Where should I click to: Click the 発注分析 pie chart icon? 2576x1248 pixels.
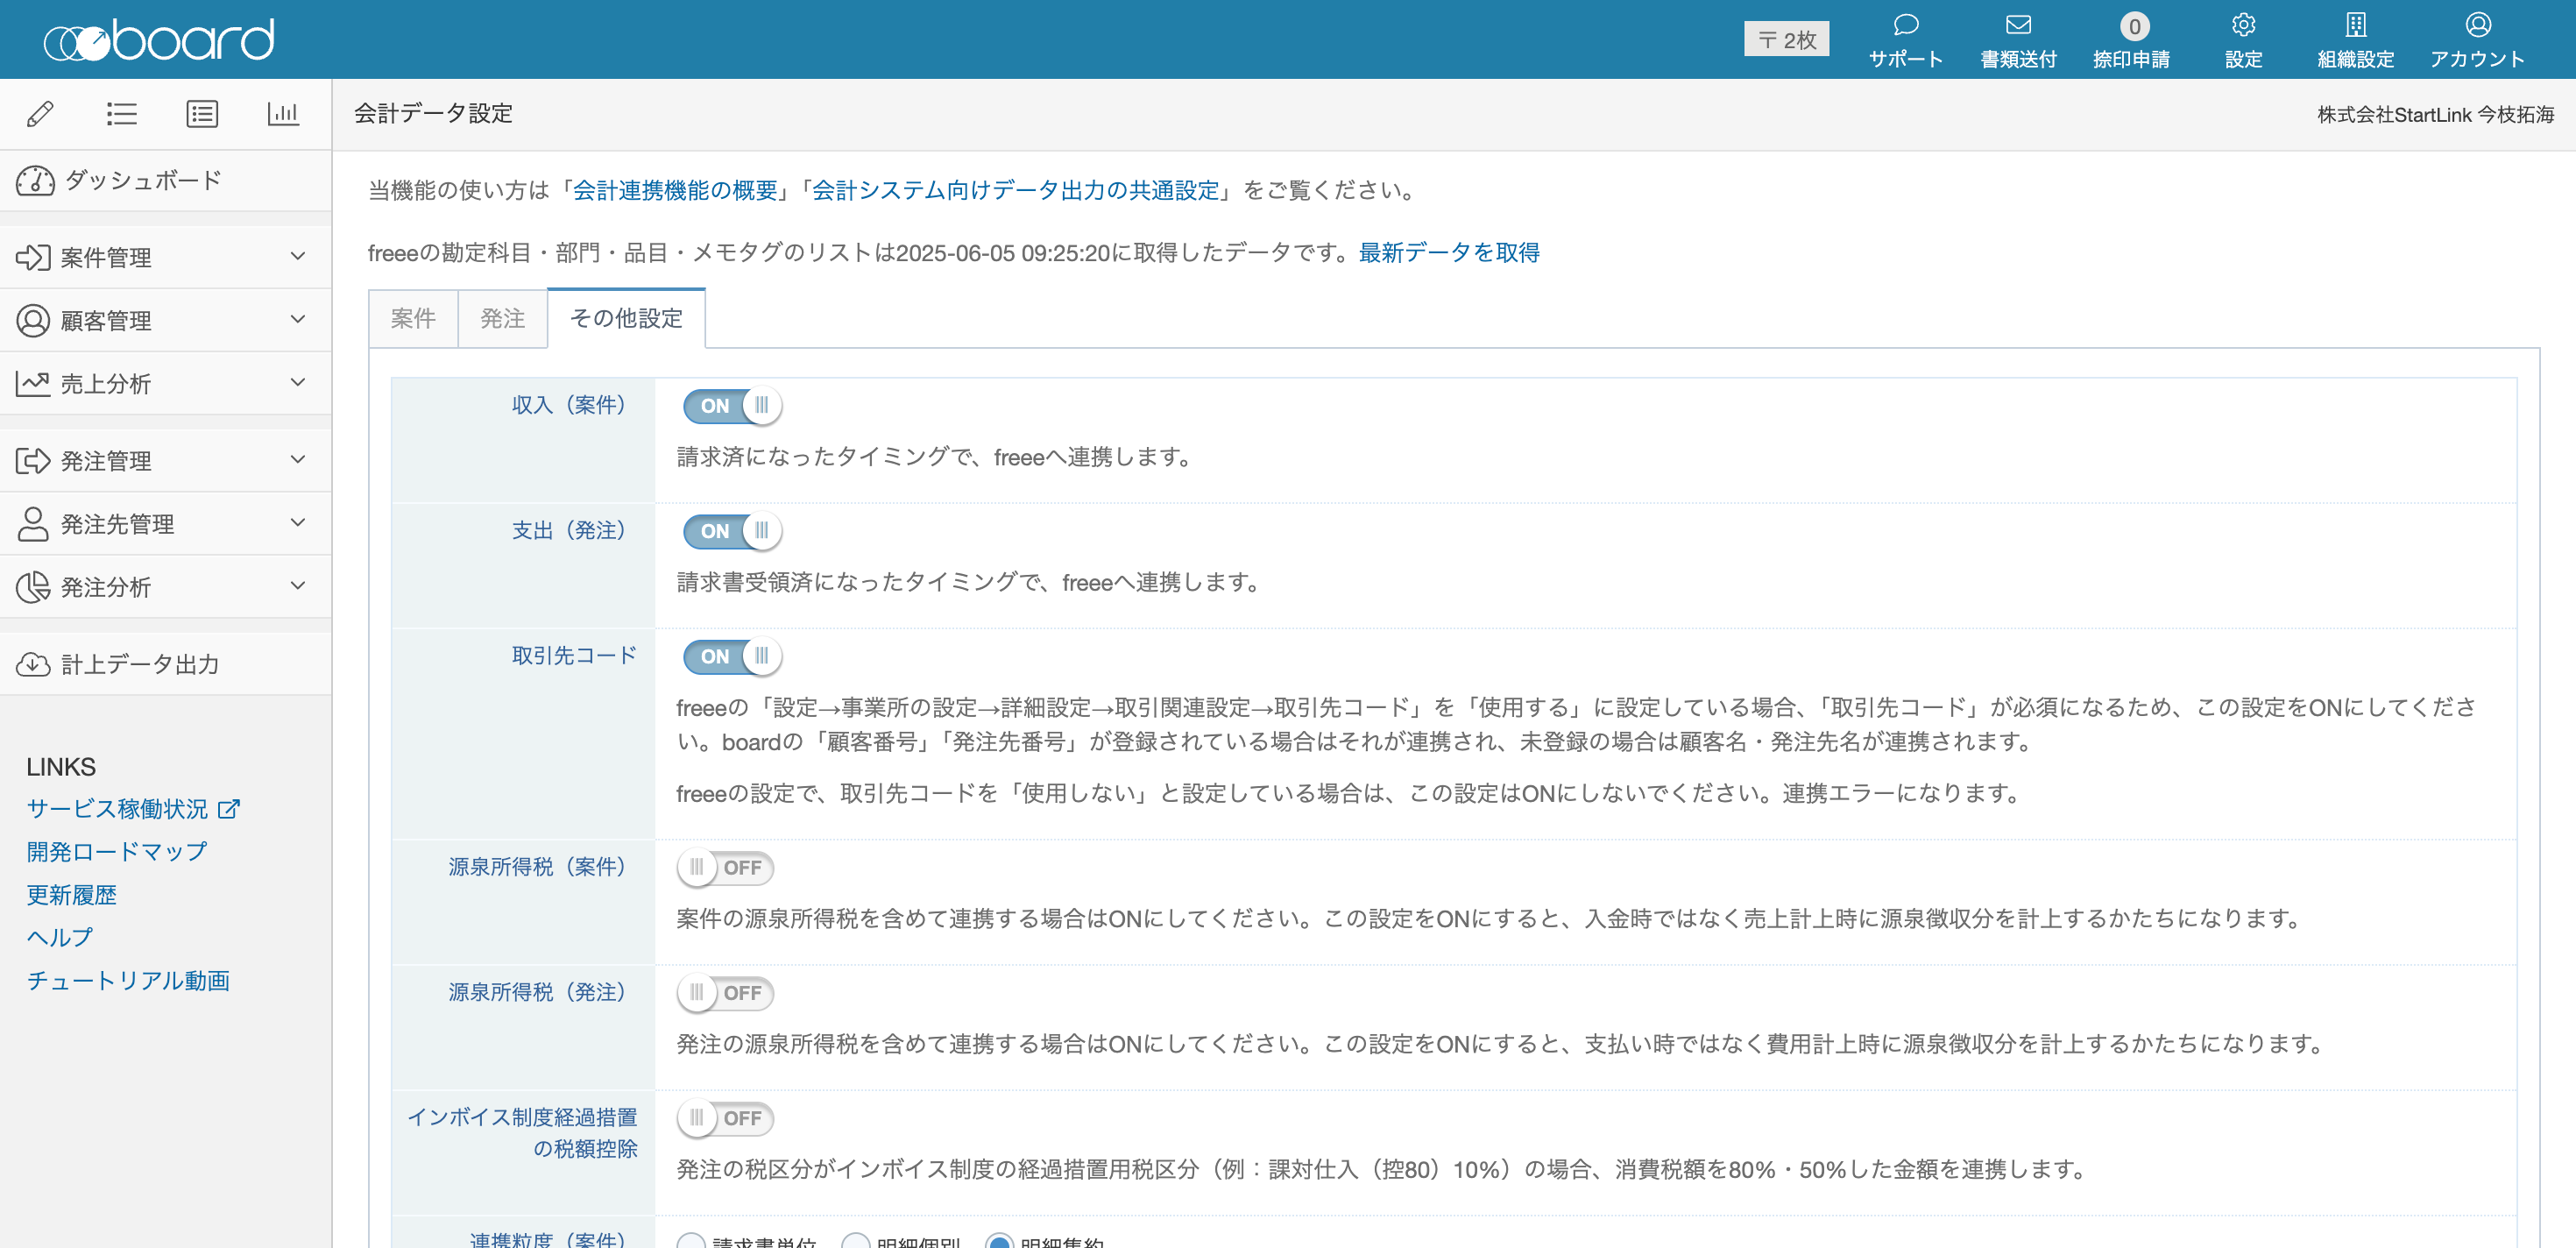33,586
